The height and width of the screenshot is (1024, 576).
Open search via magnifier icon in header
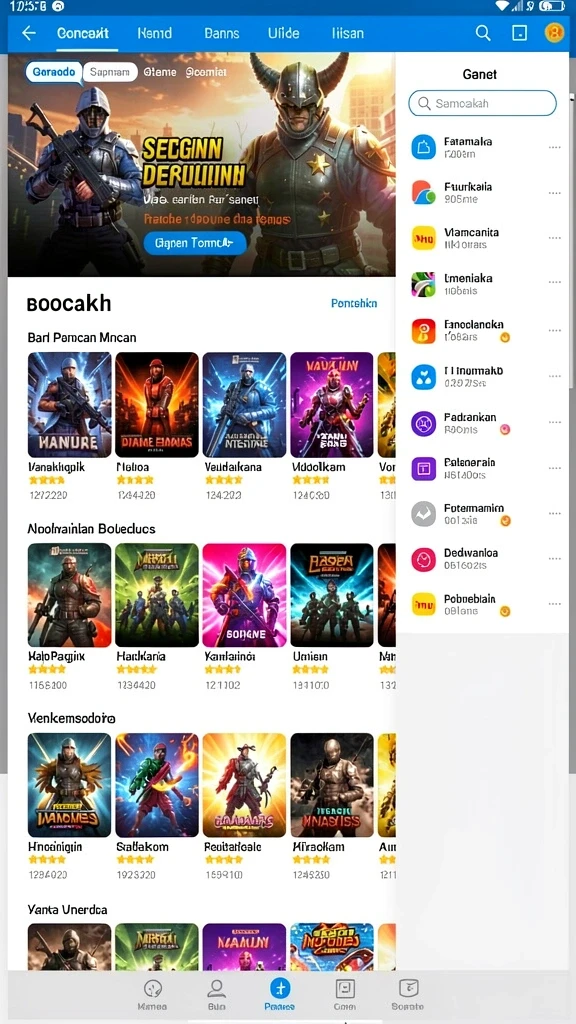483,33
